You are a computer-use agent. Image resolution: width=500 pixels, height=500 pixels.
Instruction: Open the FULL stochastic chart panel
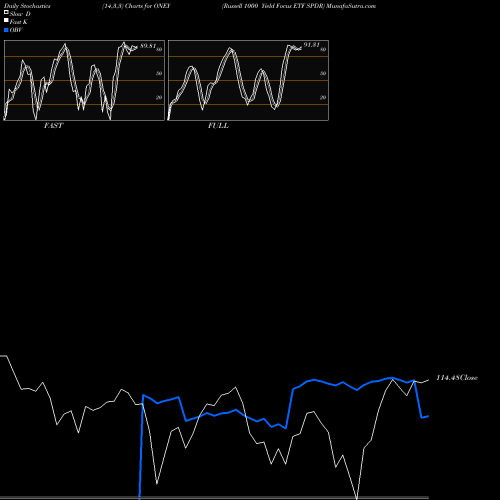pyautogui.click(x=248, y=80)
